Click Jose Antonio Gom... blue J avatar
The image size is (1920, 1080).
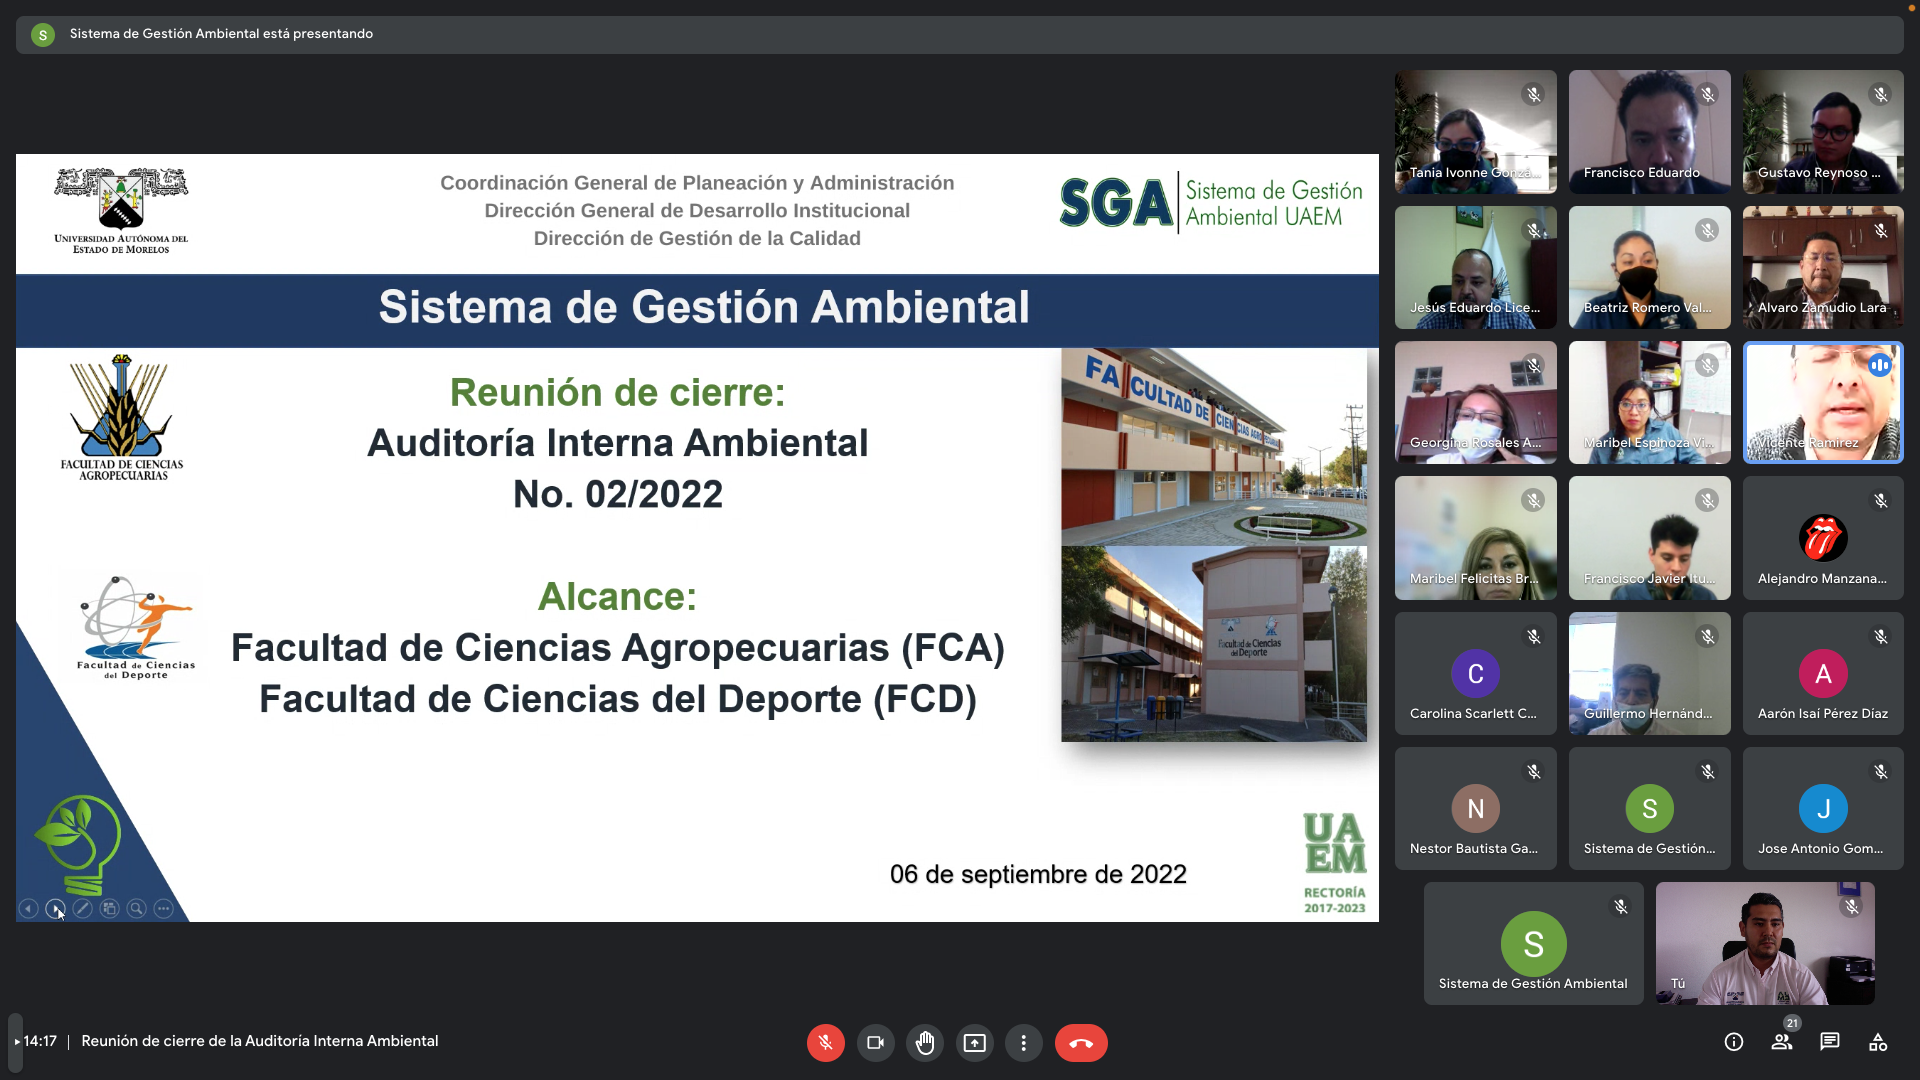pyautogui.click(x=1822, y=809)
